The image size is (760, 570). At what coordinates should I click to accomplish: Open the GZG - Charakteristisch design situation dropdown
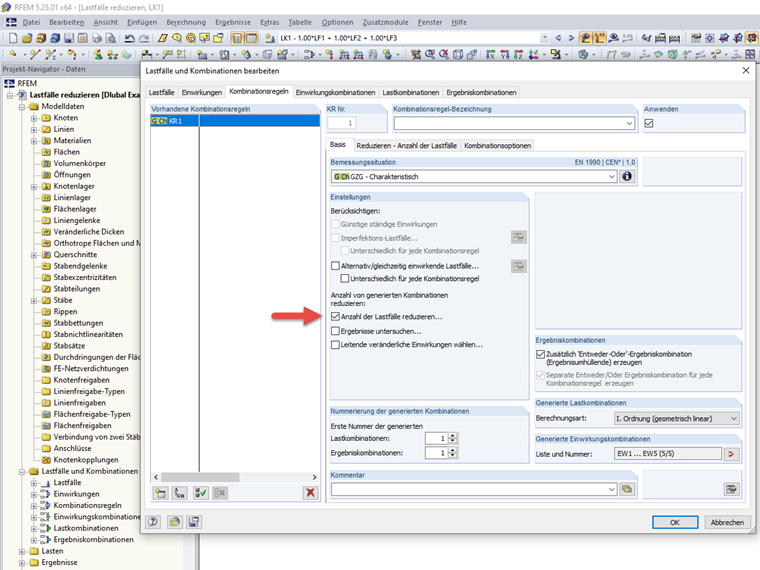612,176
